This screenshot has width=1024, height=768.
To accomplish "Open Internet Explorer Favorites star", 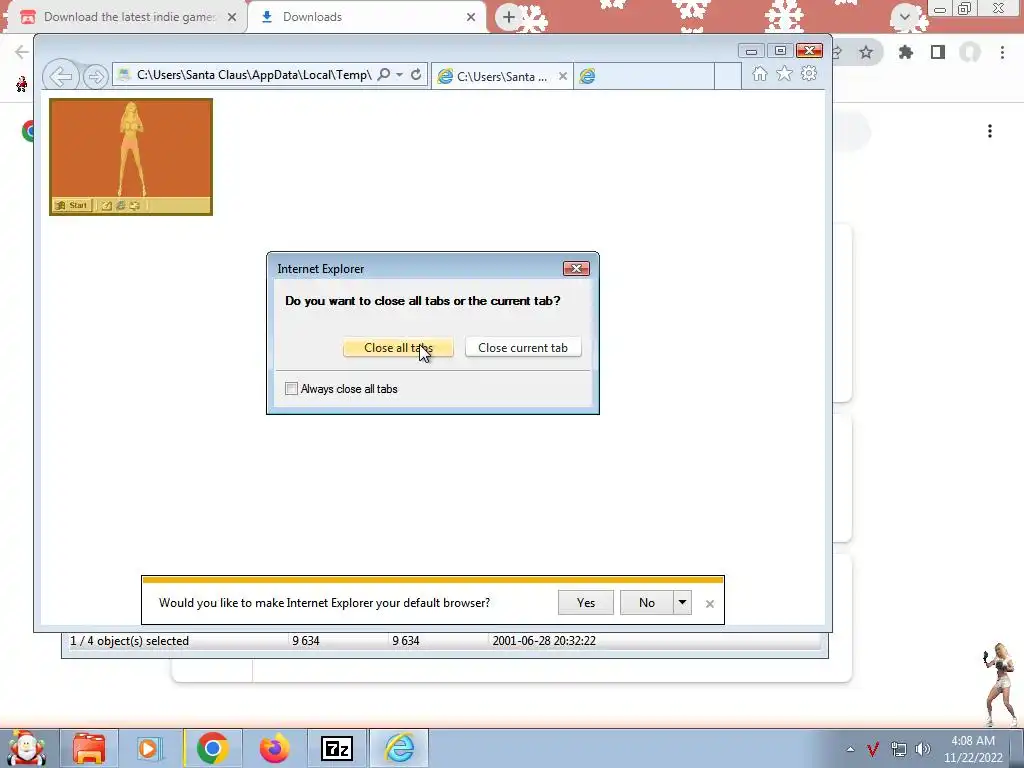I will pyautogui.click(x=784, y=74).
